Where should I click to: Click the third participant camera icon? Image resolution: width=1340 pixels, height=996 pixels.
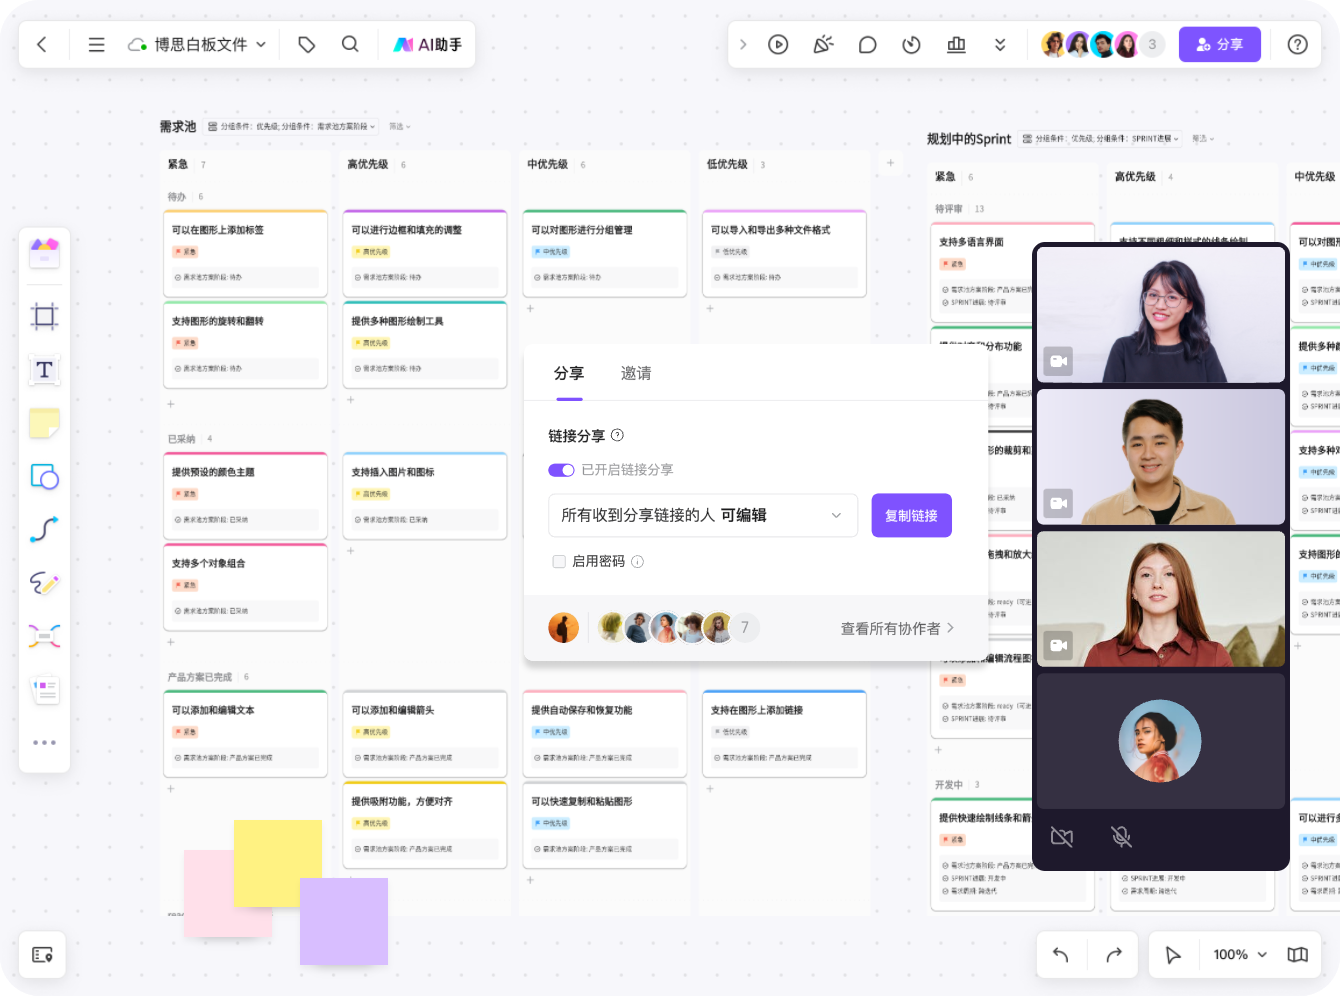click(1058, 645)
